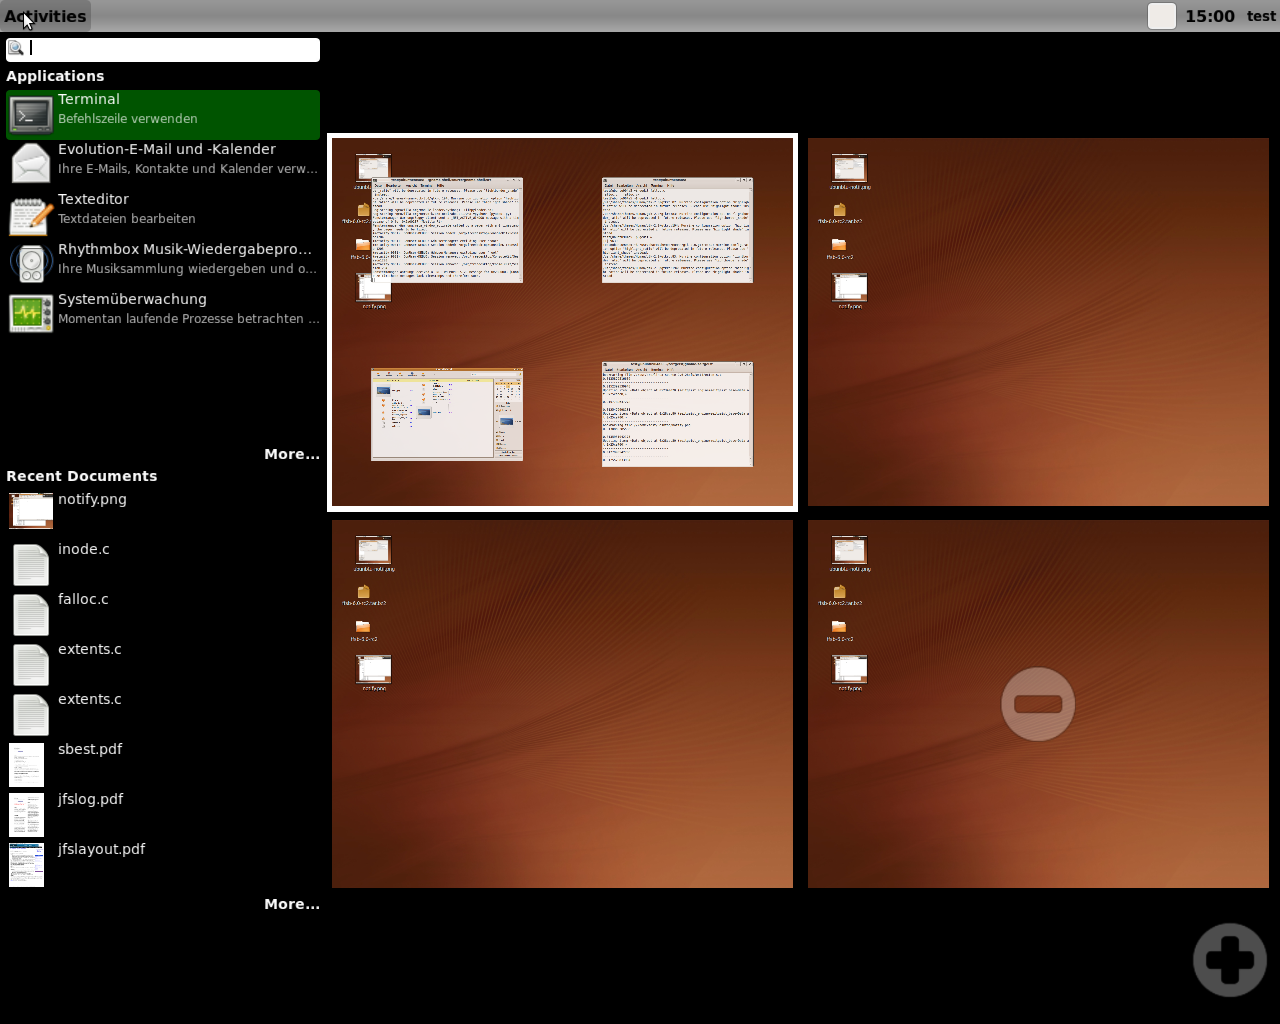The height and width of the screenshot is (1024, 1280).
Task: Launch Terminal from the Applications list
Action: [x=163, y=115]
